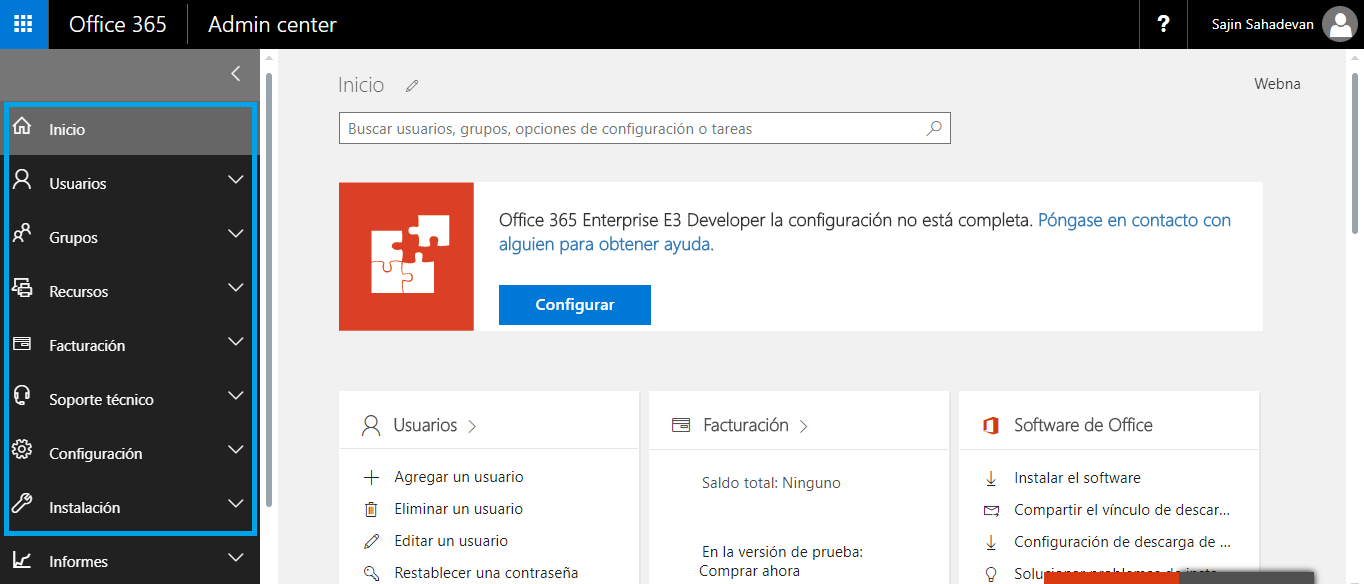Click the Informes chart icon in sidebar

(x=22, y=560)
